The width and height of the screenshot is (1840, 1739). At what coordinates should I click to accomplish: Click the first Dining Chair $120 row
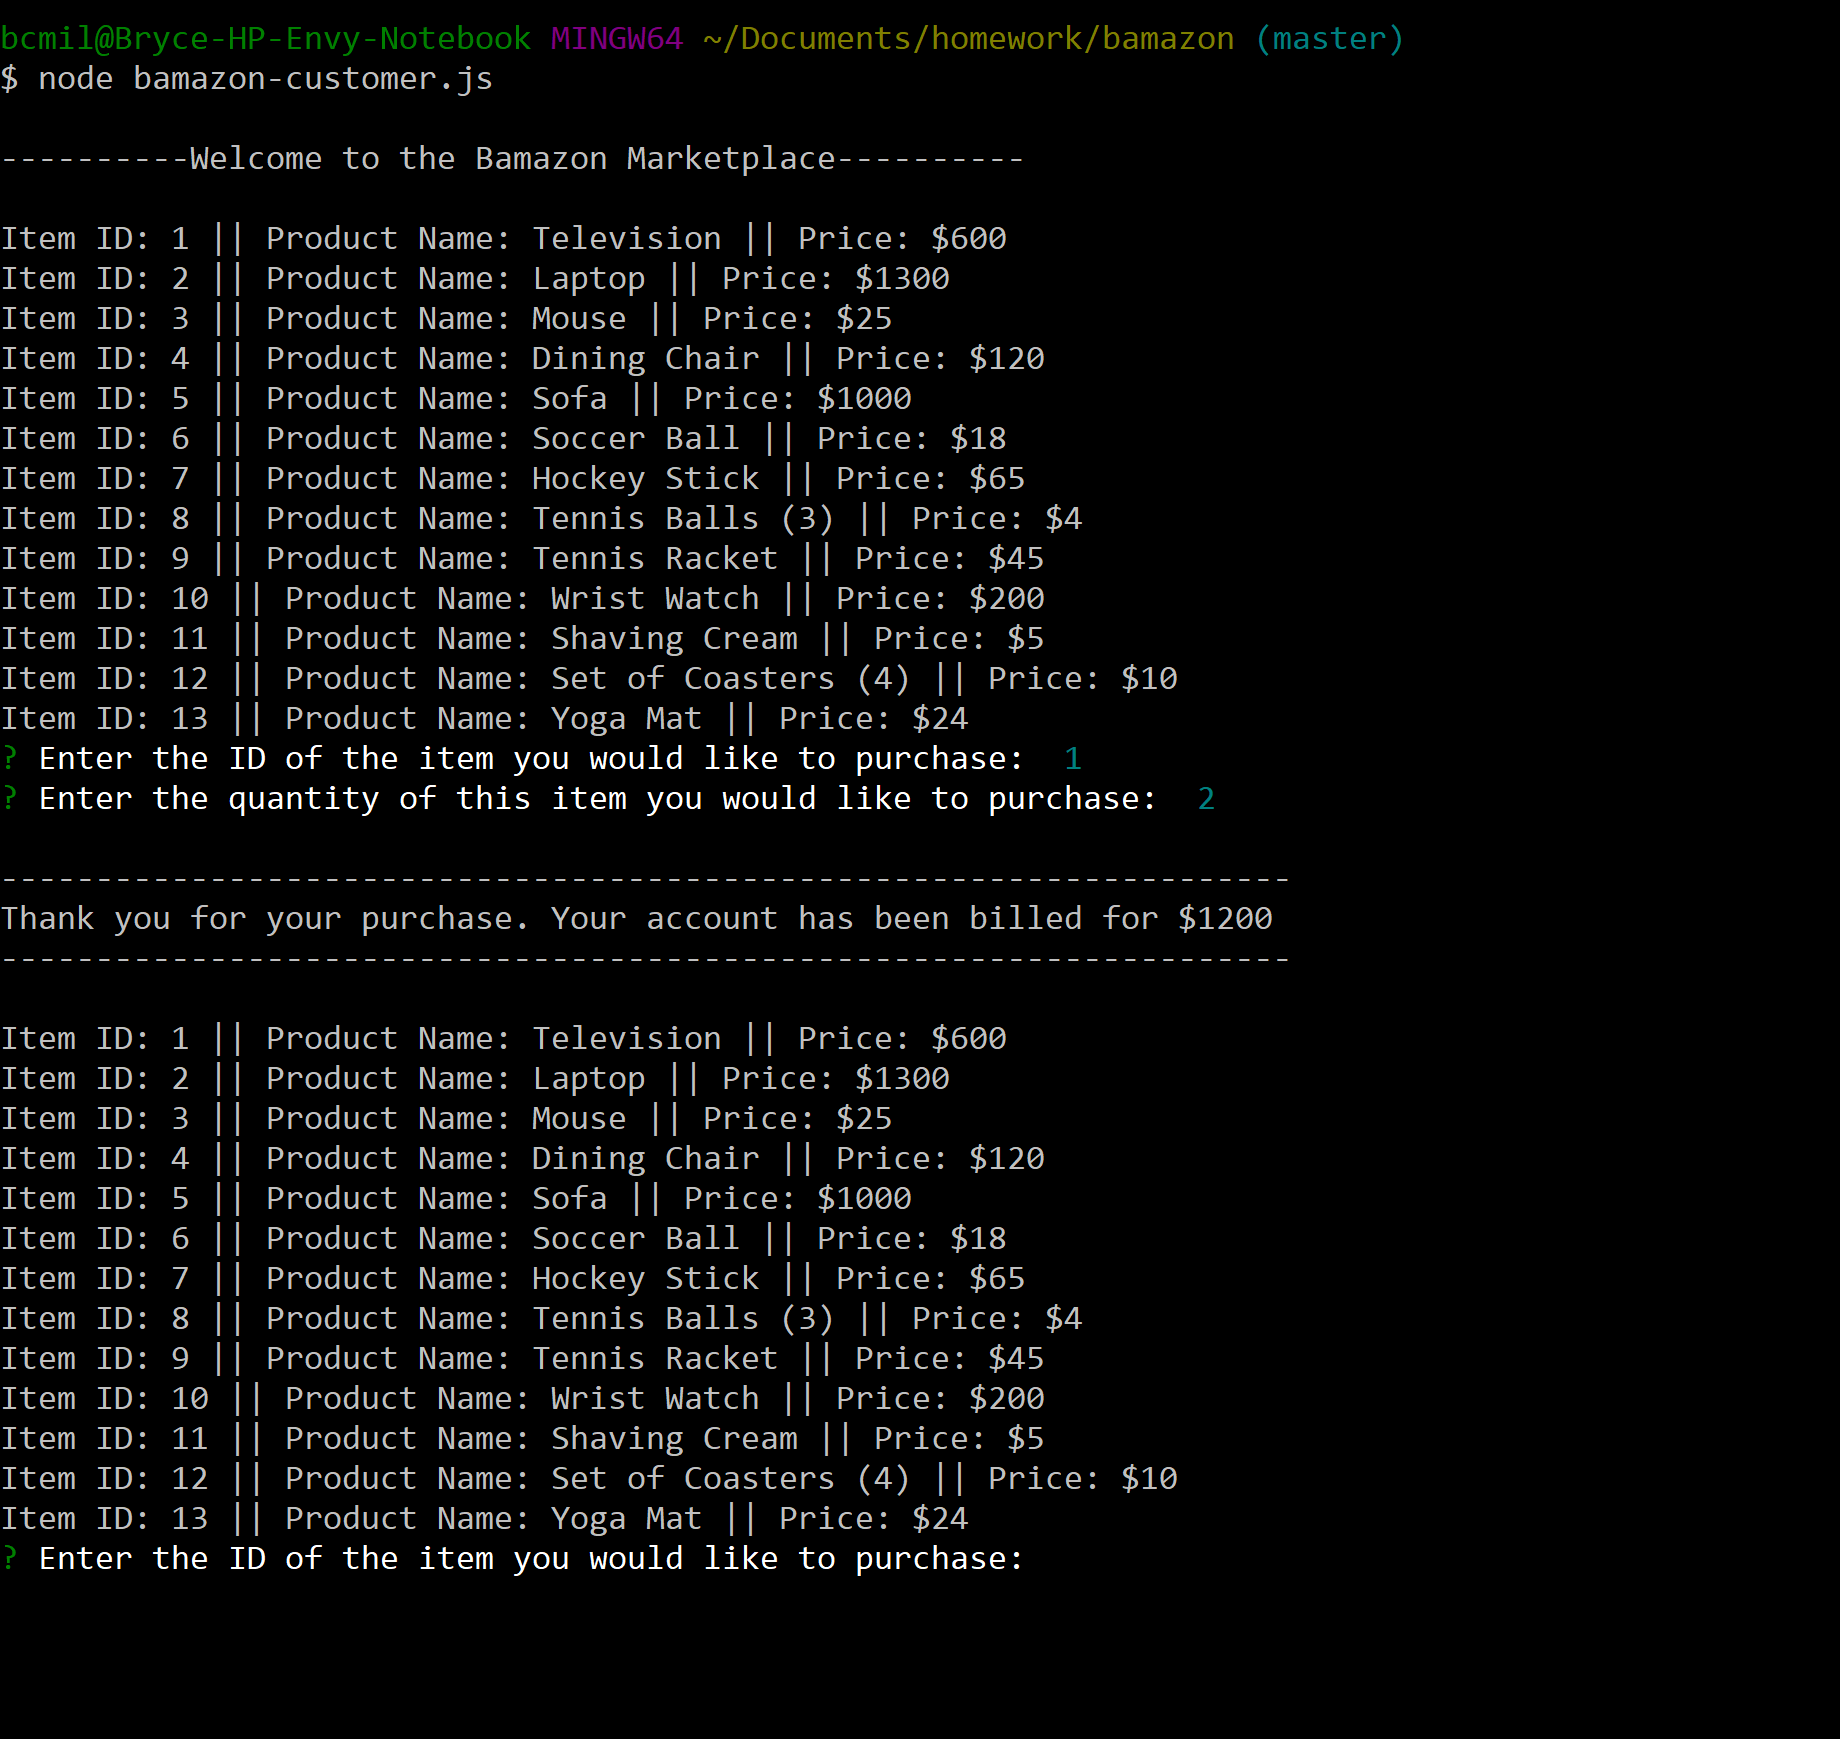click(522, 359)
